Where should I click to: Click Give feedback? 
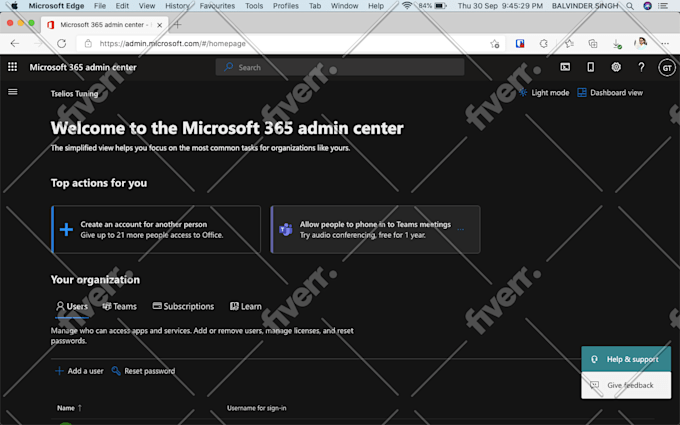click(626, 385)
